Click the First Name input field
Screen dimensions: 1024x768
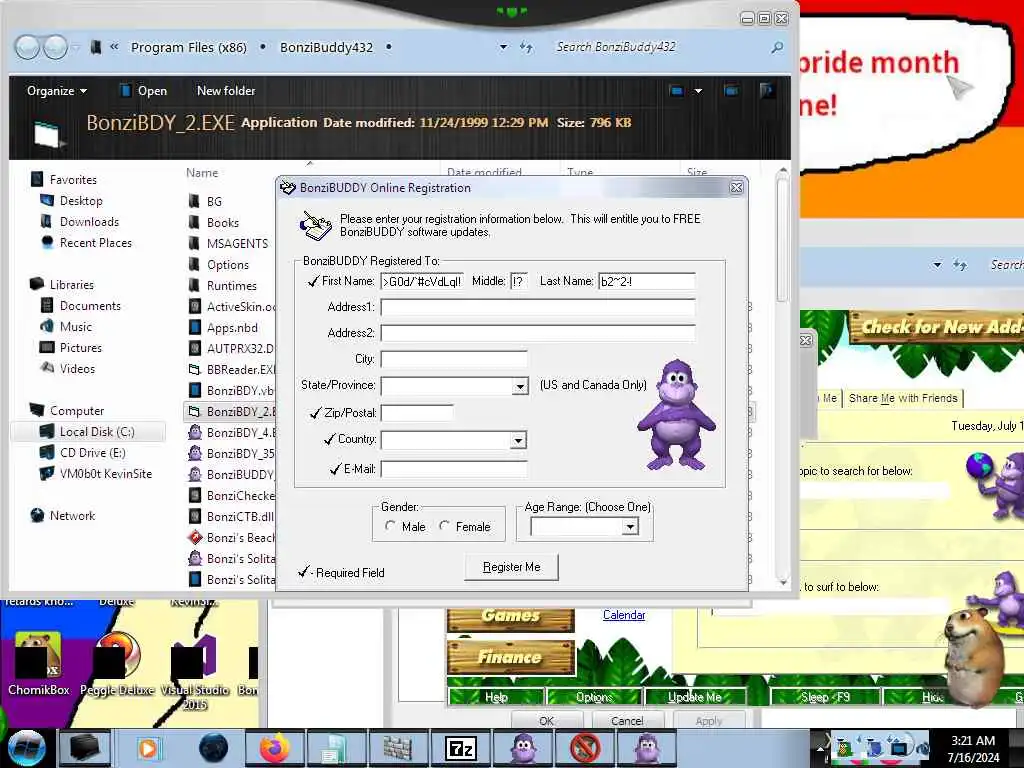(422, 281)
